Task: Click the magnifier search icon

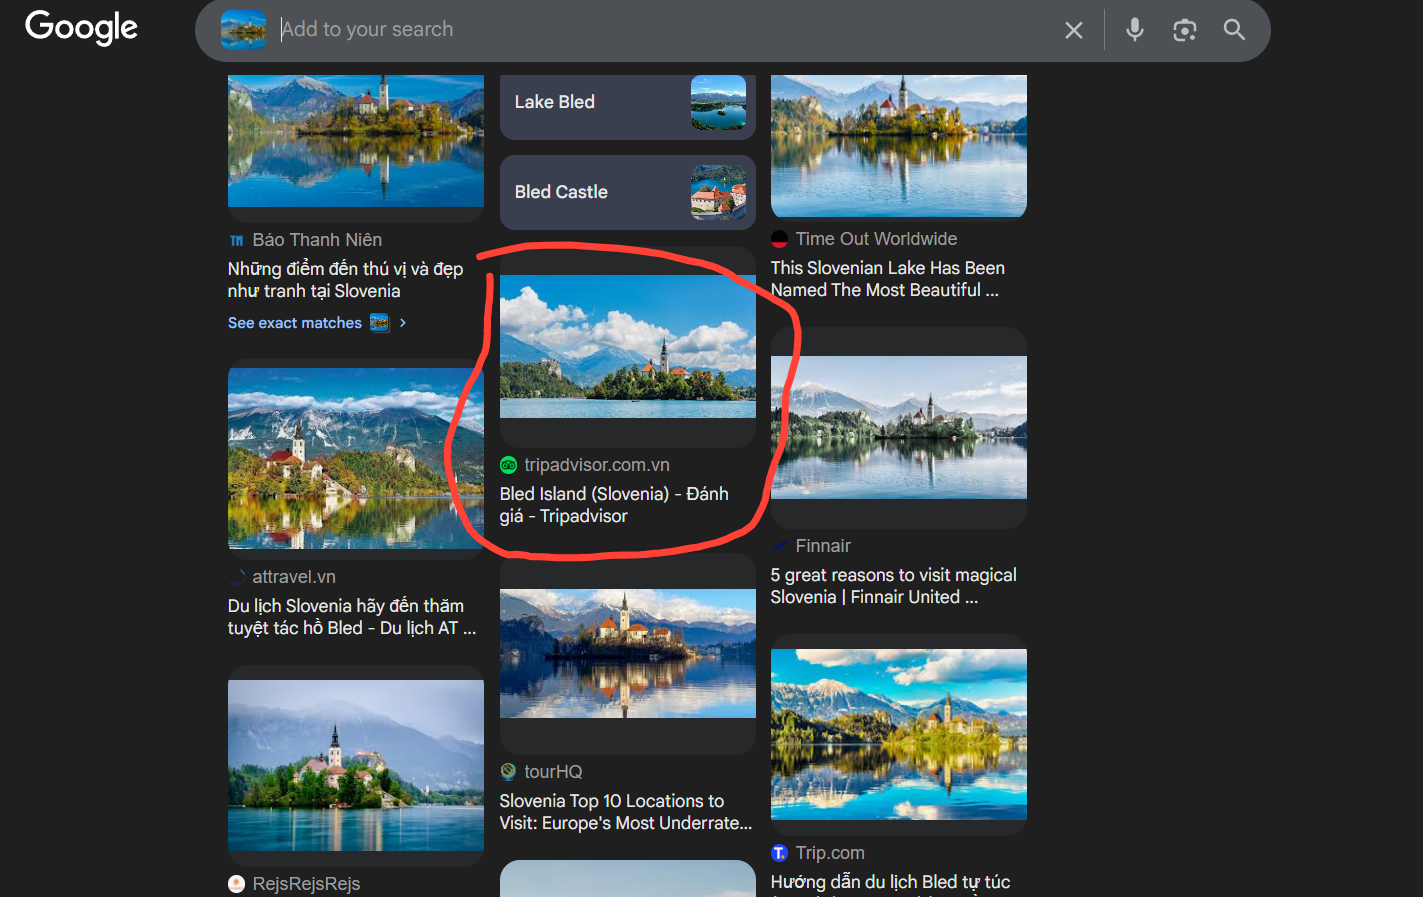Action: pyautogui.click(x=1235, y=30)
